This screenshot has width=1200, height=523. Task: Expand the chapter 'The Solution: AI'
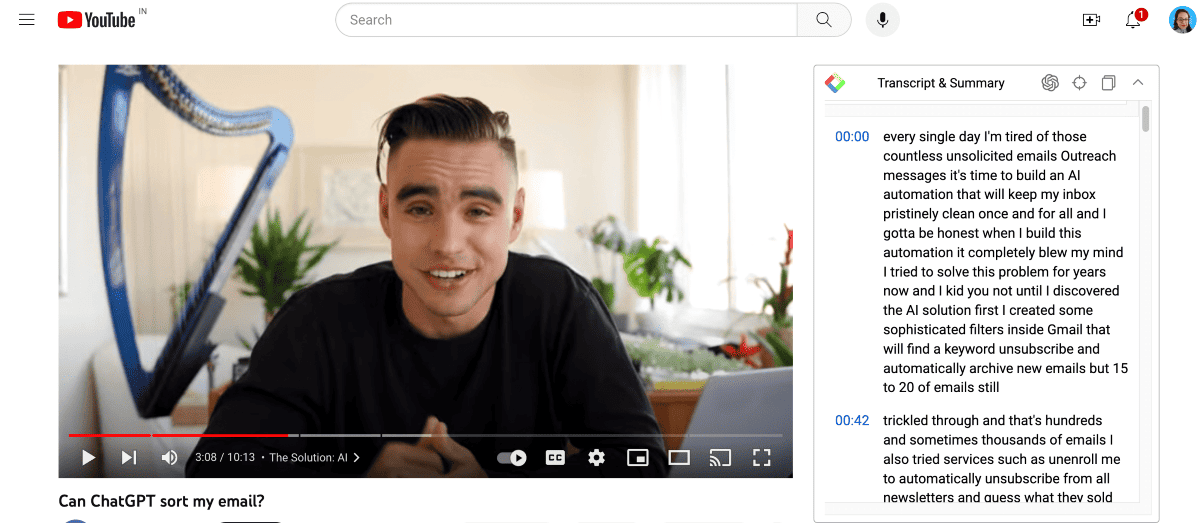click(314, 458)
